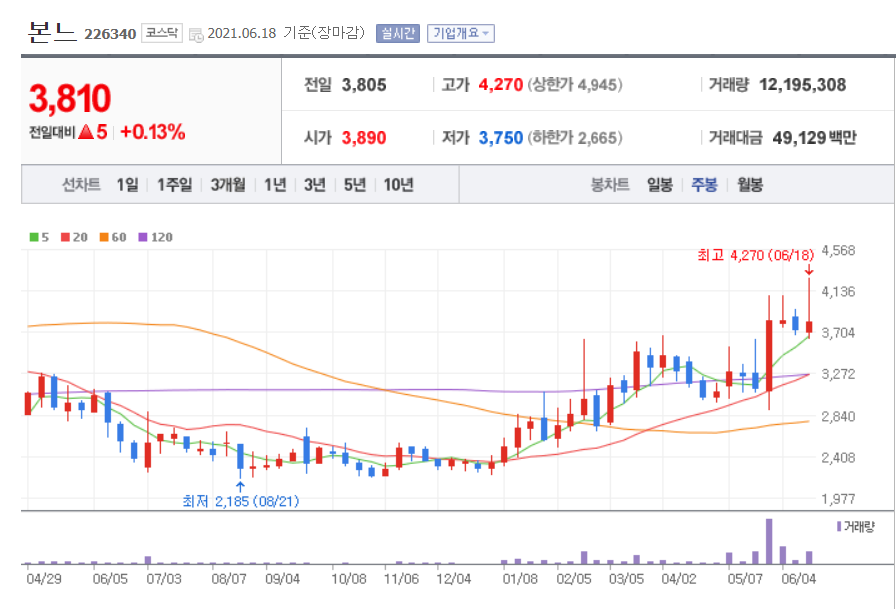Screen dimensions: 896x609
Task: Click the 시가 value 3,890
Action: click(x=364, y=138)
